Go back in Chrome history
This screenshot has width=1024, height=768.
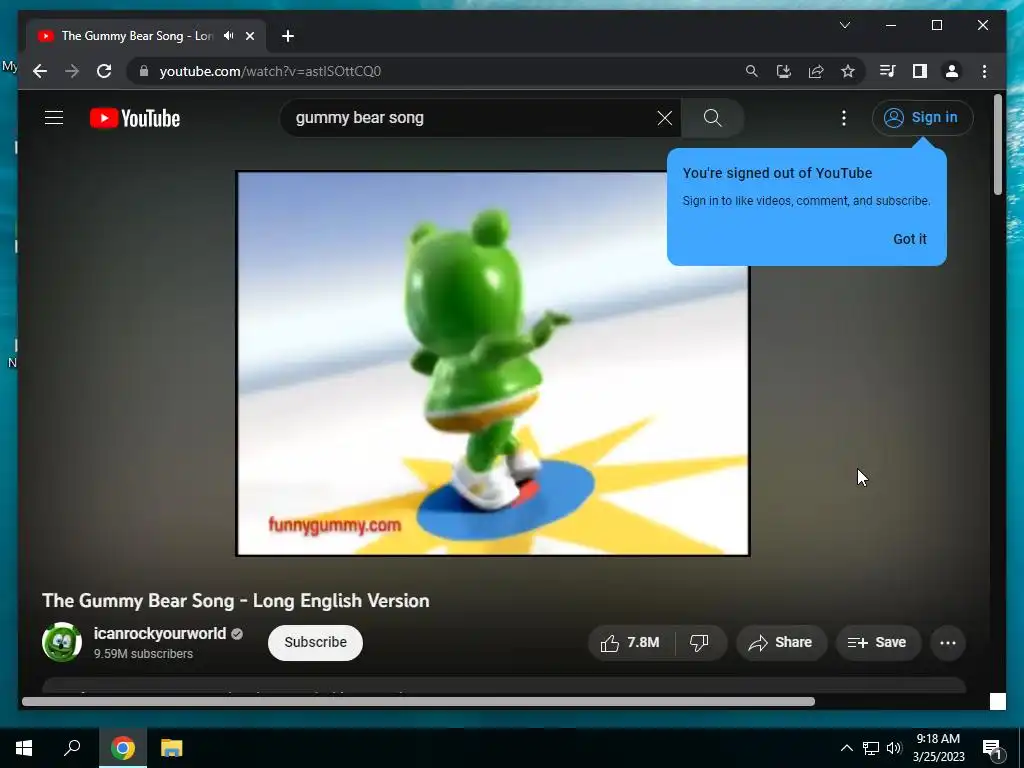pyautogui.click(x=40, y=71)
